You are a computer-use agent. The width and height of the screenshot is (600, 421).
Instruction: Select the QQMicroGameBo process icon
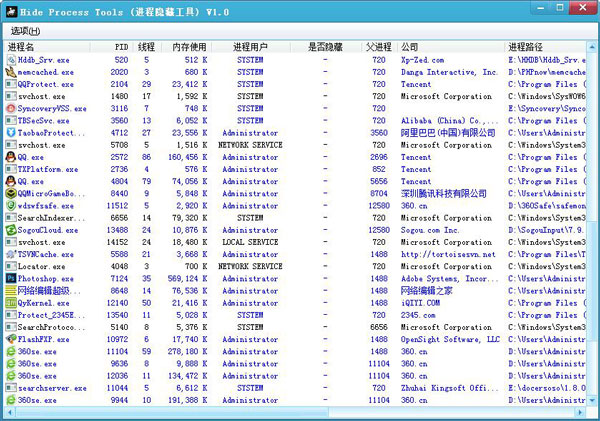pyautogui.click(x=11, y=193)
